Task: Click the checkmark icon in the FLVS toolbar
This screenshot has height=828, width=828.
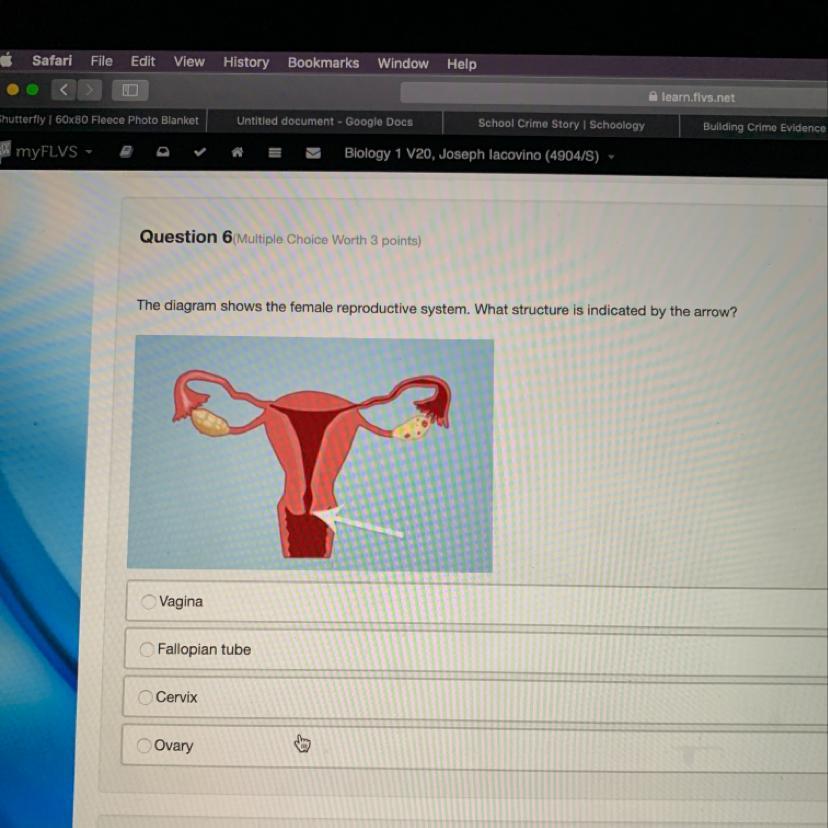Action: [x=200, y=152]
